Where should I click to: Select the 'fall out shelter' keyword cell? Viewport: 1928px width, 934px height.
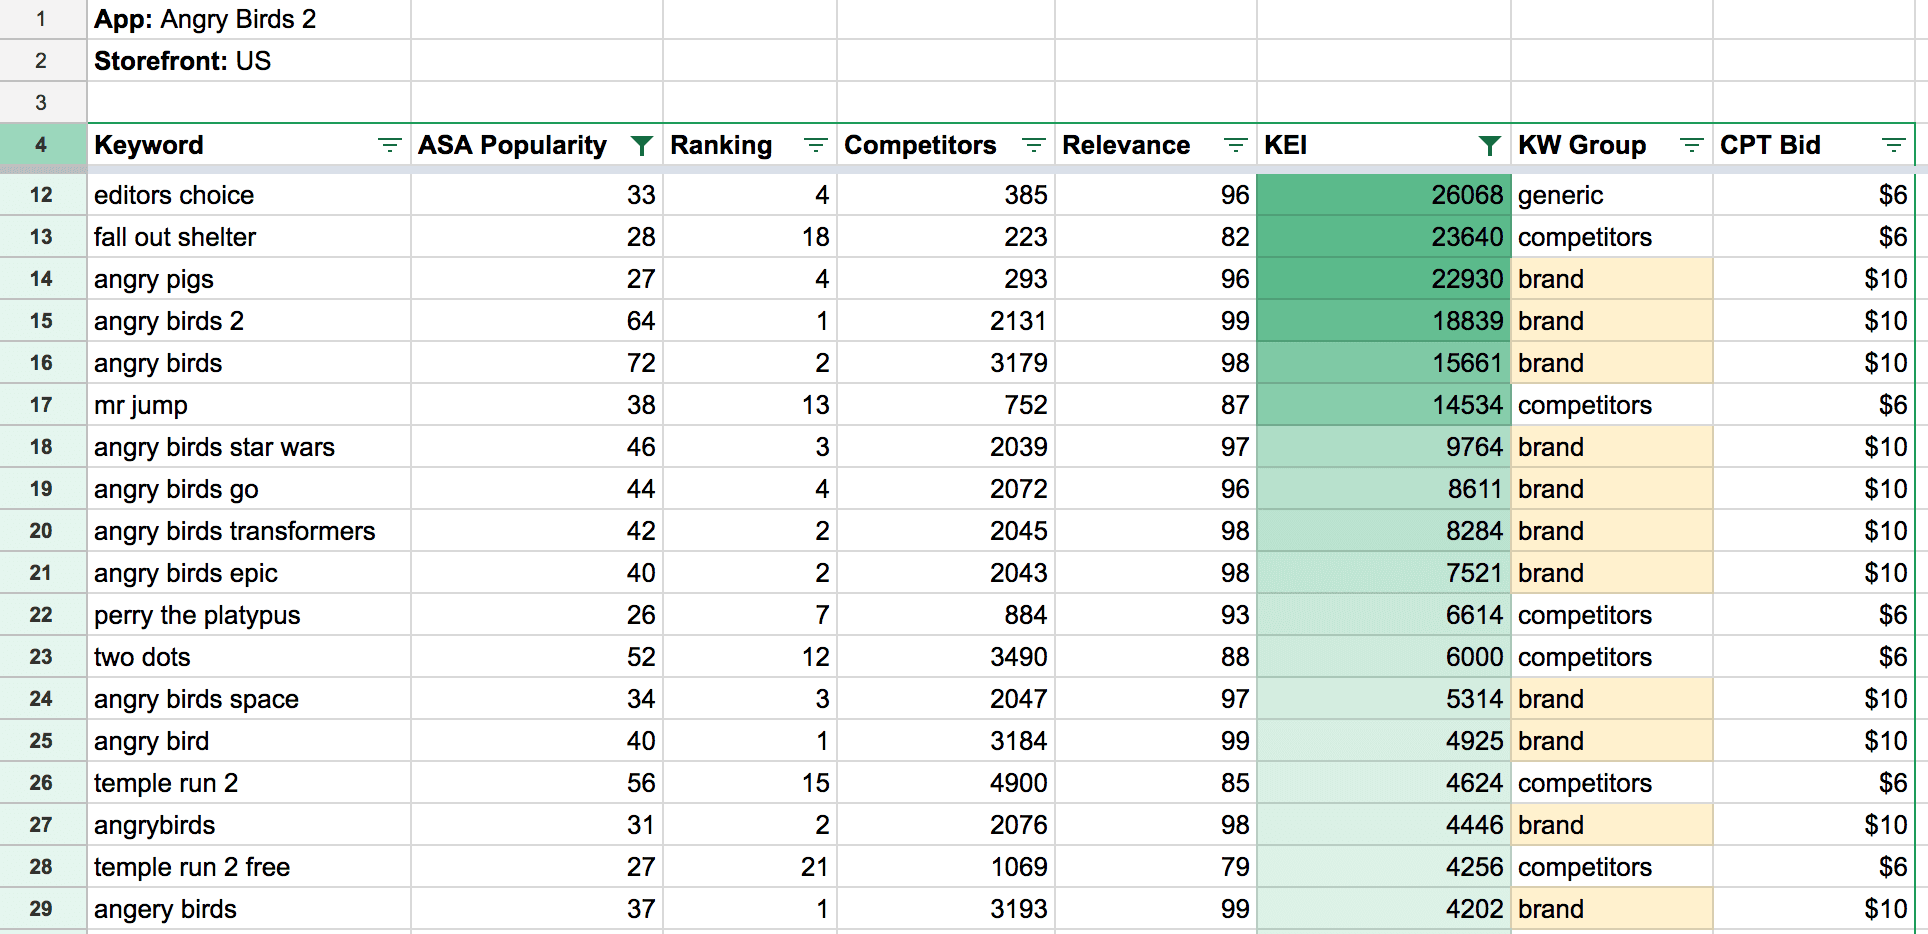point(249,237)
